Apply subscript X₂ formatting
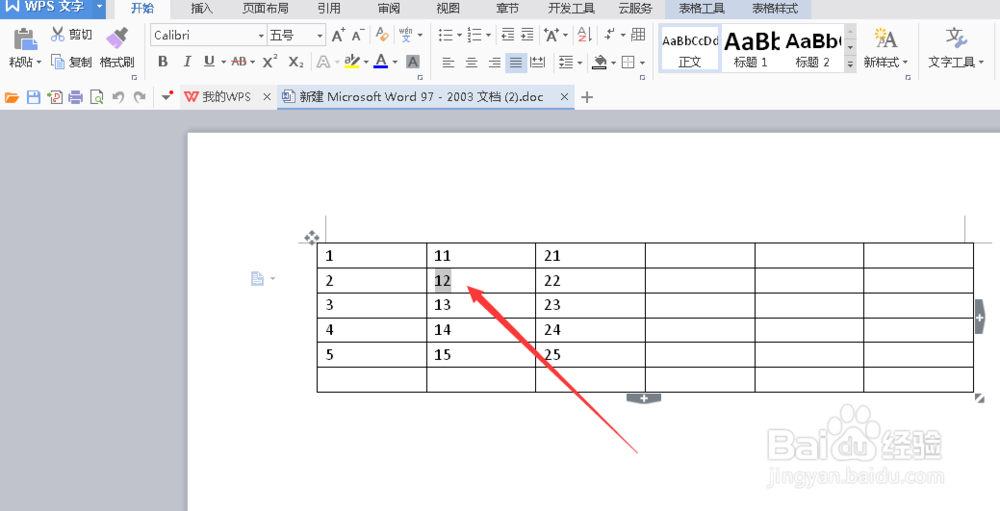Viewport: 1000px width, 511px height. click(296, 62)
